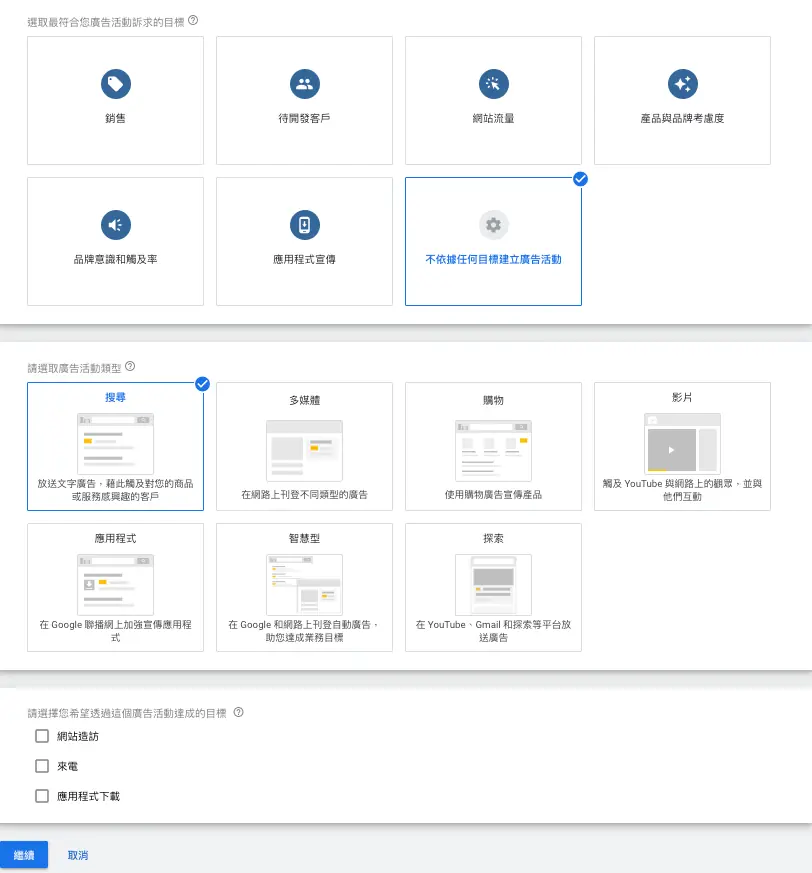Check the 應用程式下載 checkbox

coord(42,796)
